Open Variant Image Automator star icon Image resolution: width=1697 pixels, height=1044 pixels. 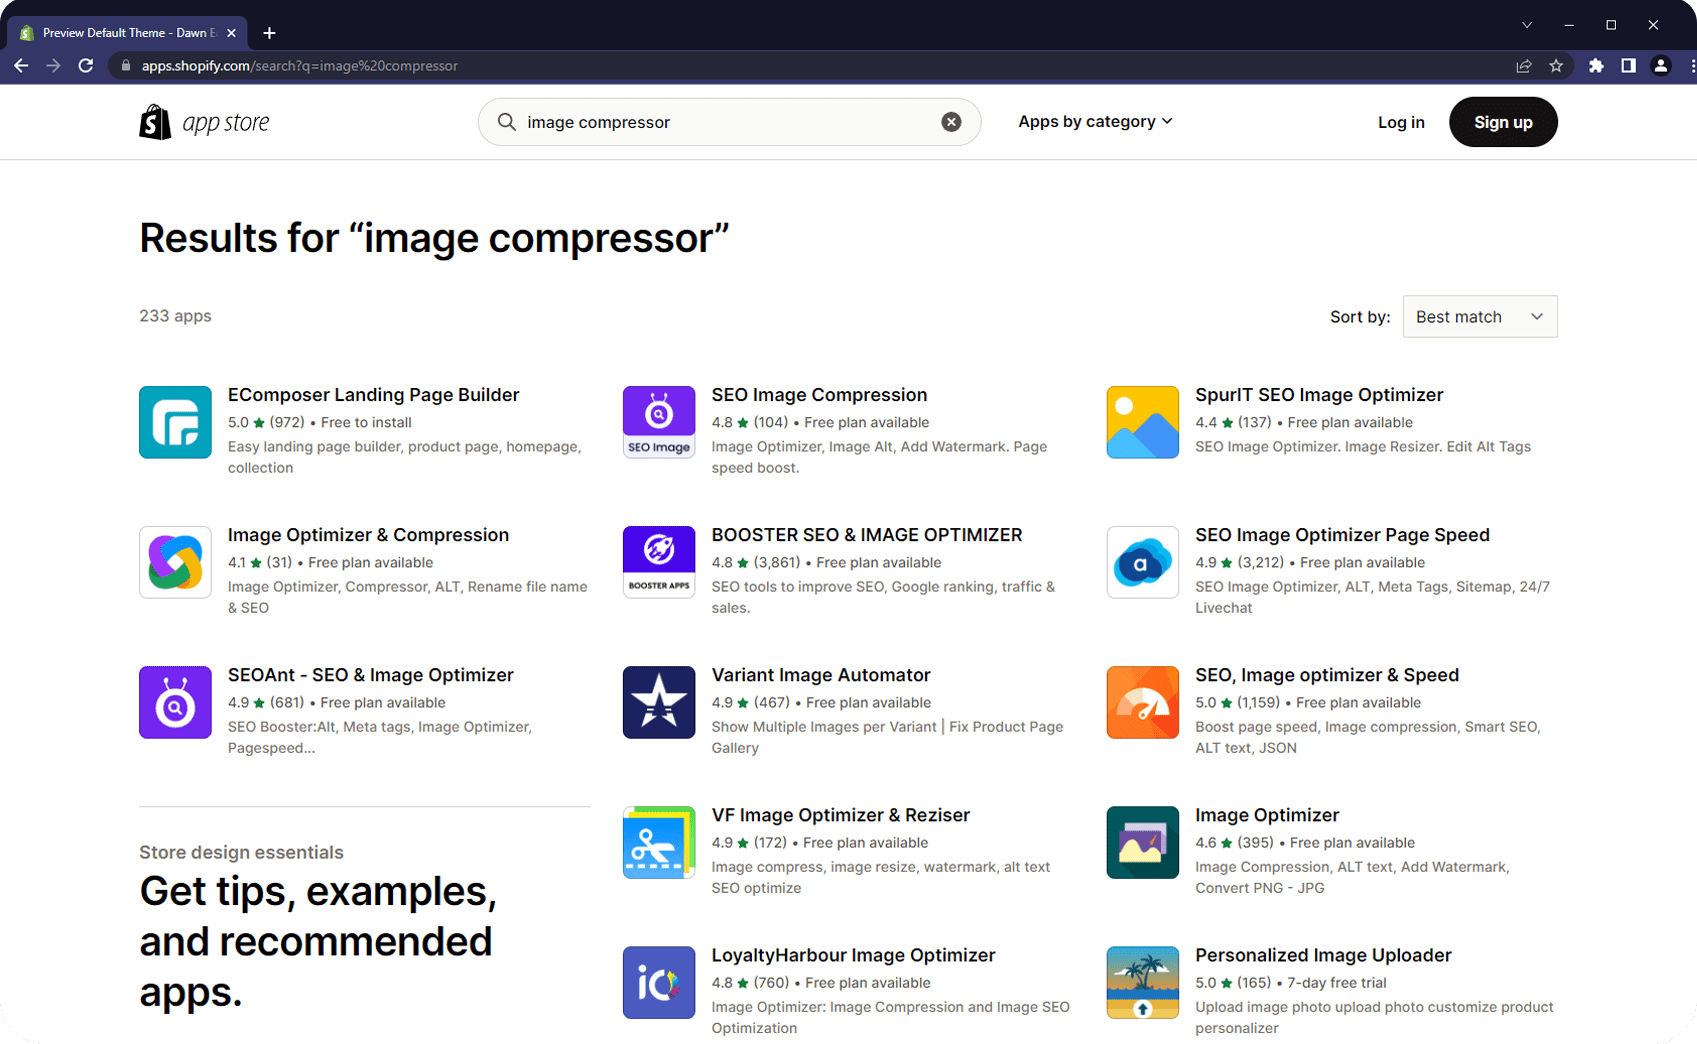coord(659,702)
